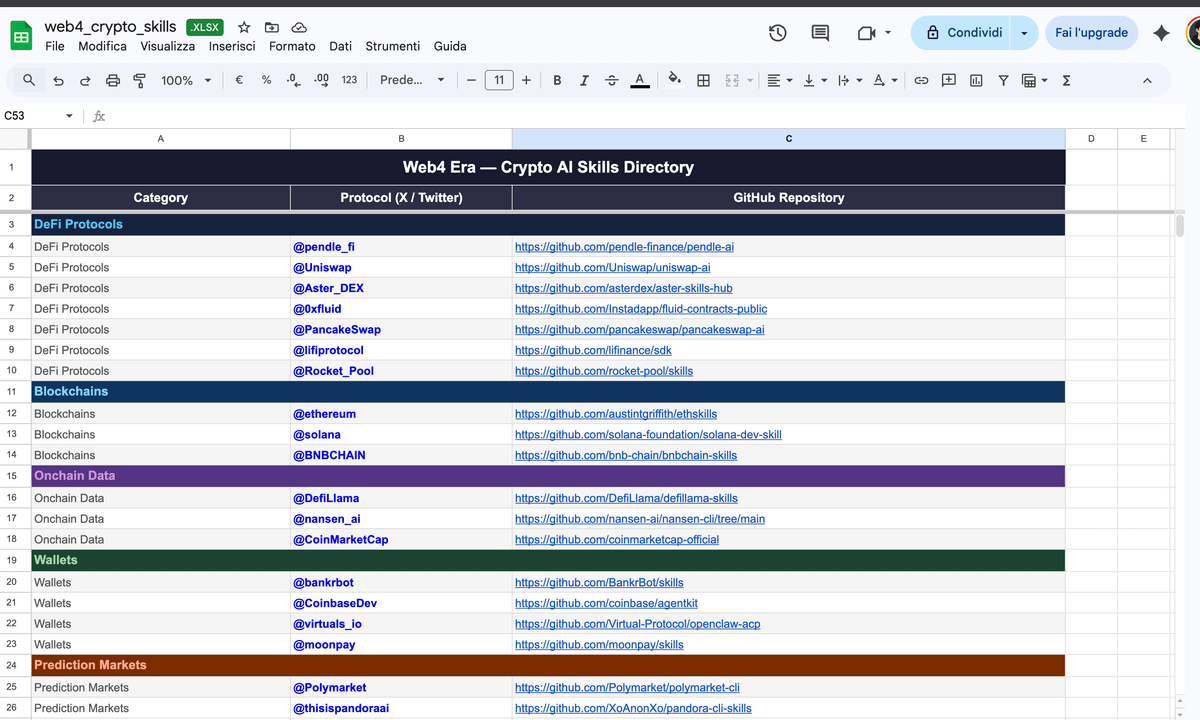Open the comments panel icon

(x=820, y=33)
